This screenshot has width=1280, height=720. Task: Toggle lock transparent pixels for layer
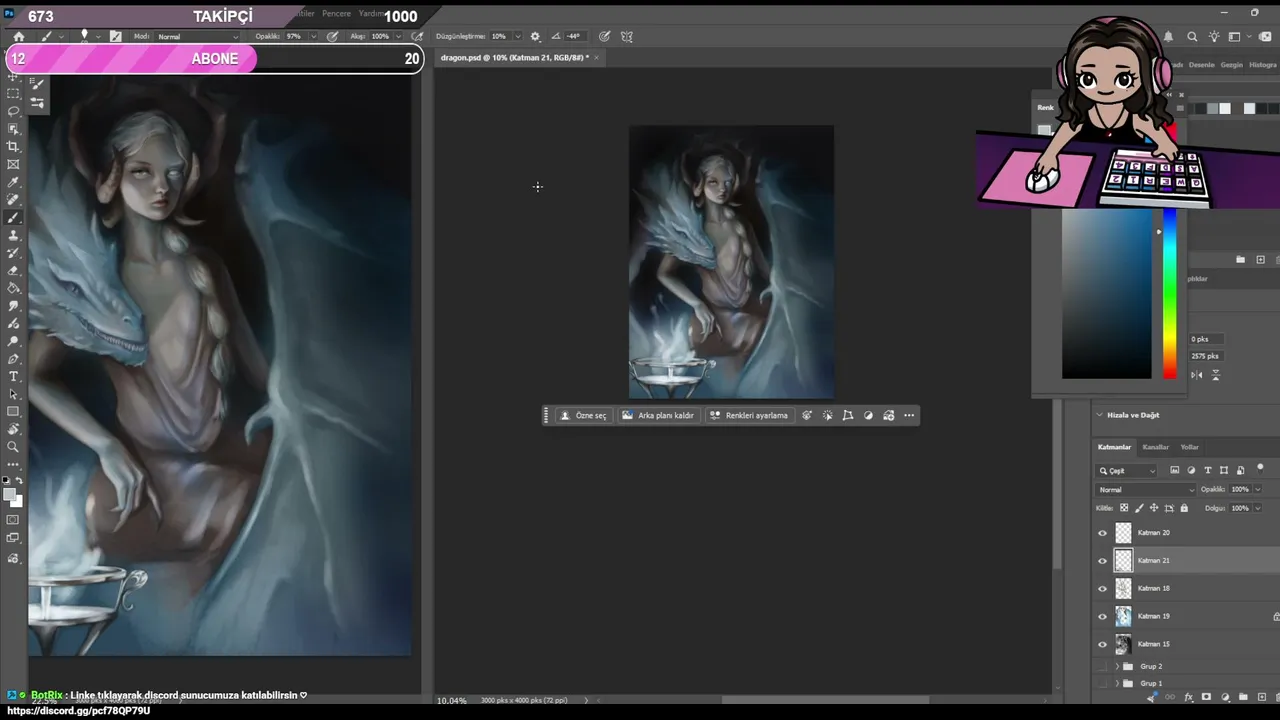pos(1124,508)
